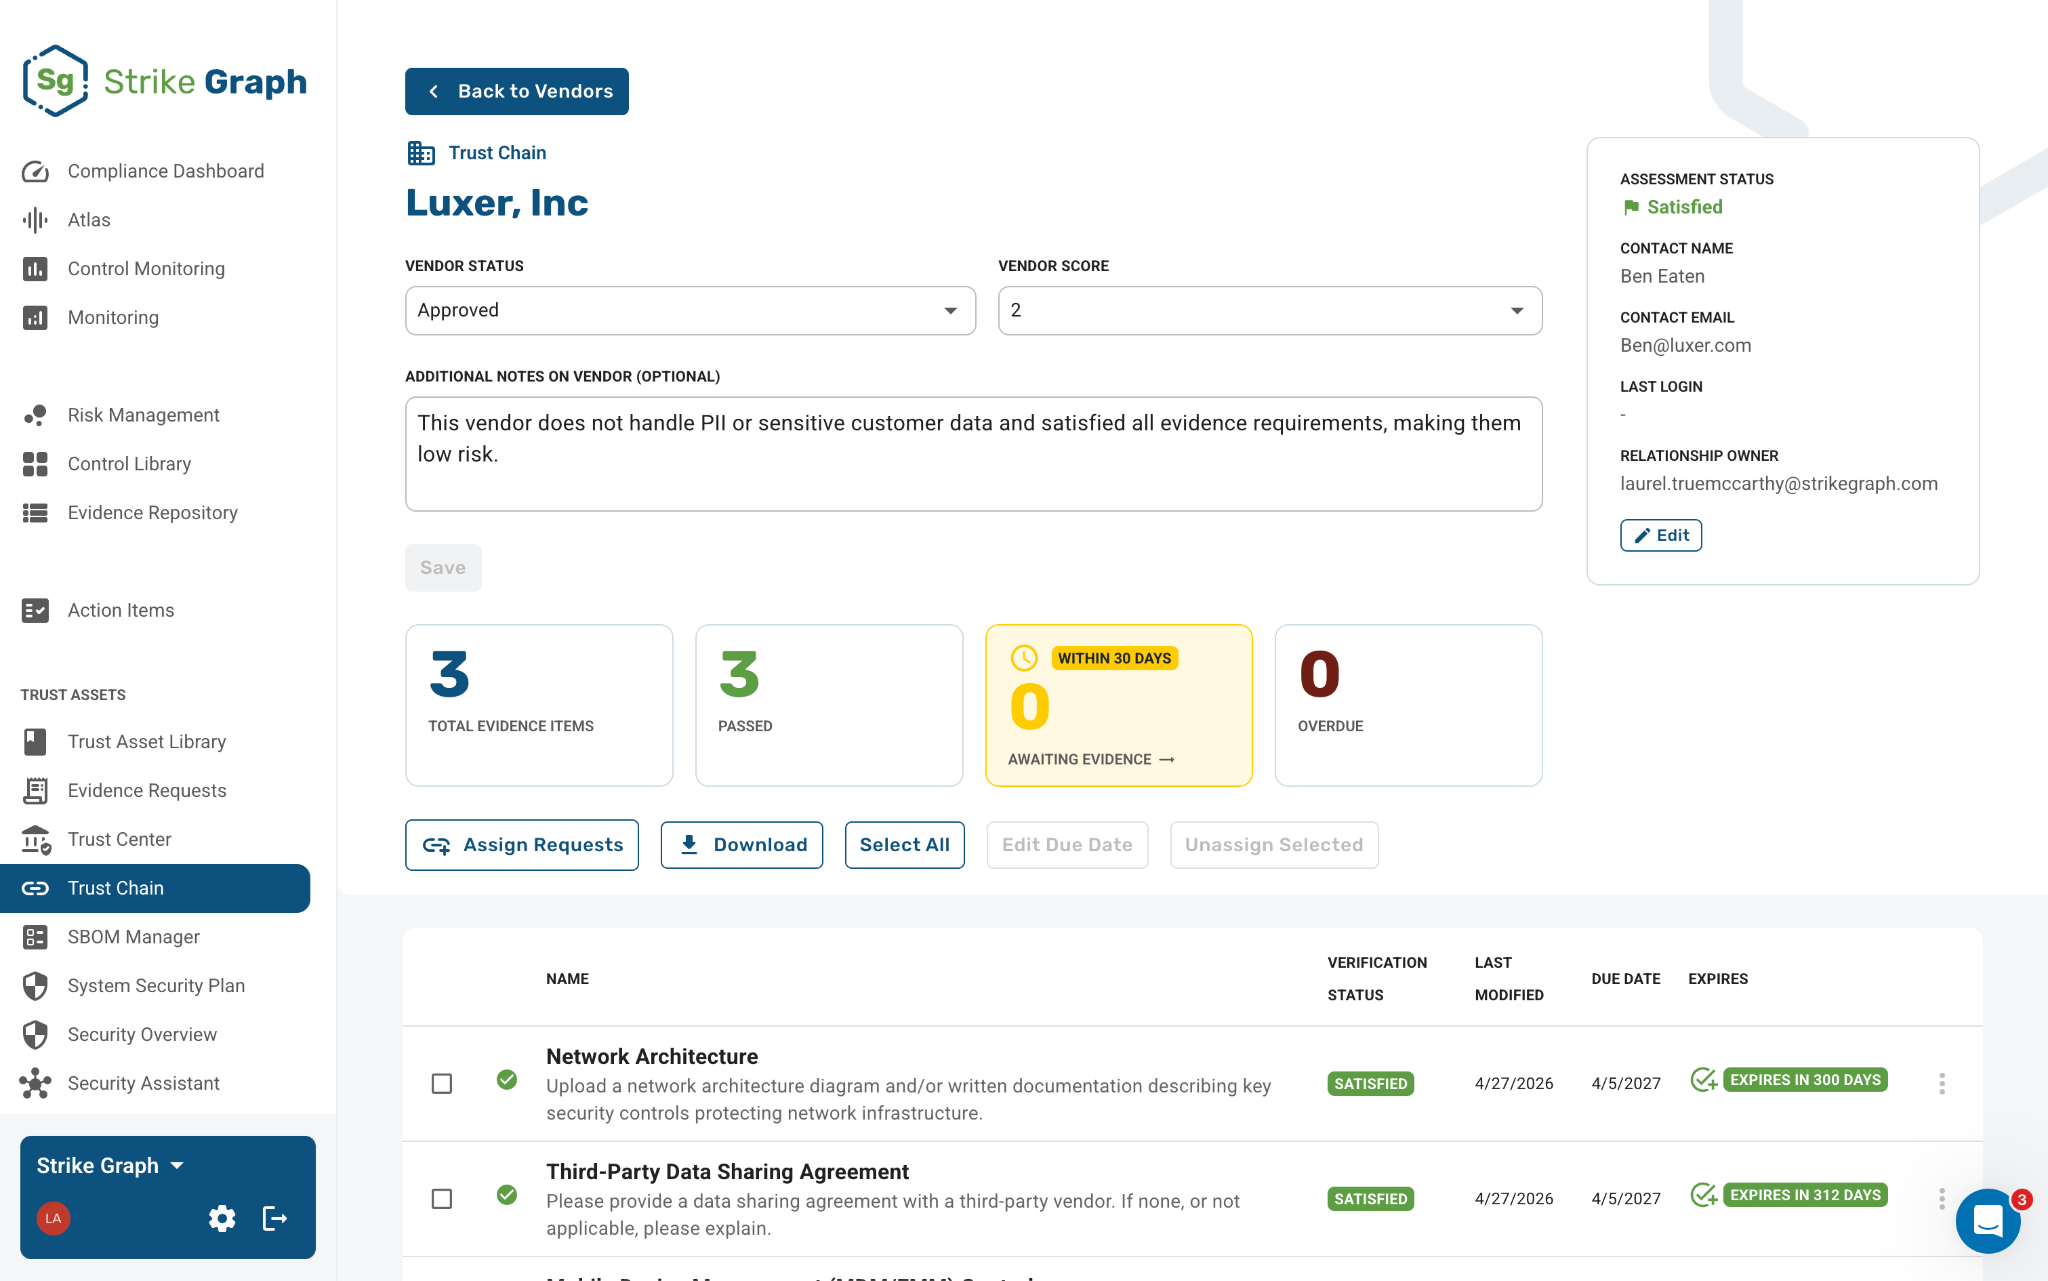Click the Unassign Selected button

(x=1274, y=846)
